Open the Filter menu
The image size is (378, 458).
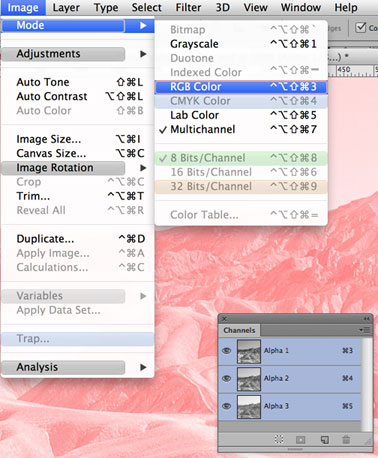tap(188, 7)
